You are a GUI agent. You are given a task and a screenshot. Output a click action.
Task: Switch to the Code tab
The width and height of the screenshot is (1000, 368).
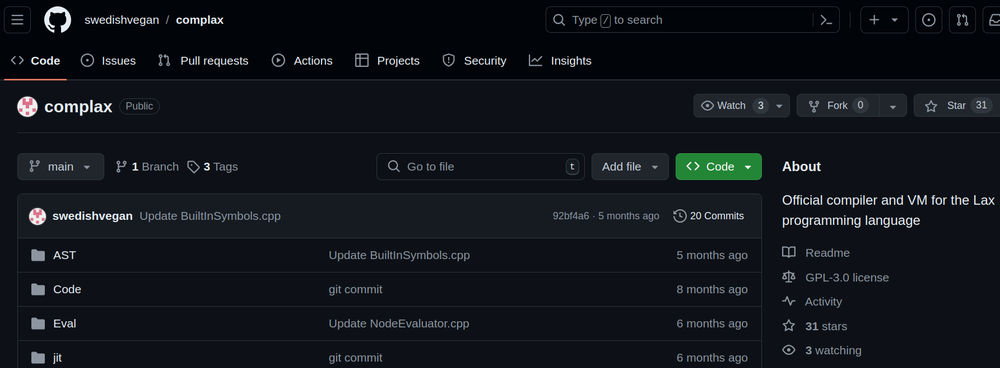36,61
